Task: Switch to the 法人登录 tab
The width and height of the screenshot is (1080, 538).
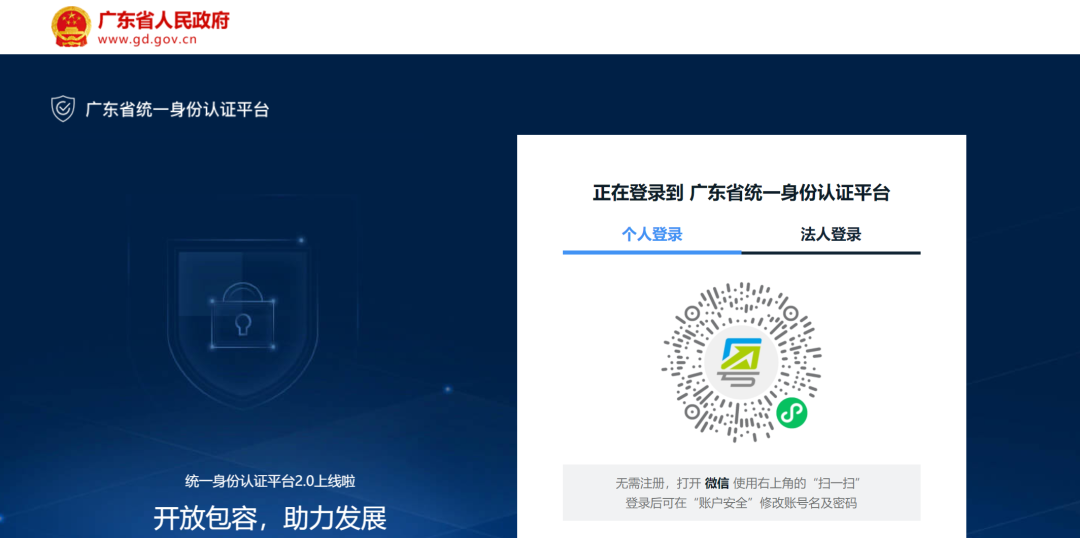Action: click(831, 234)
